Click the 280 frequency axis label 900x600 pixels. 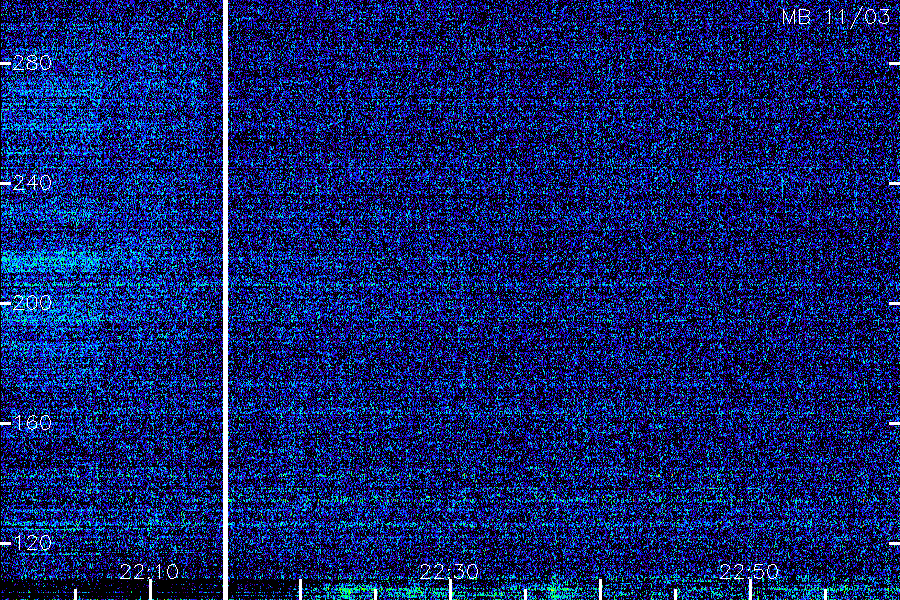tap(32, 63)
